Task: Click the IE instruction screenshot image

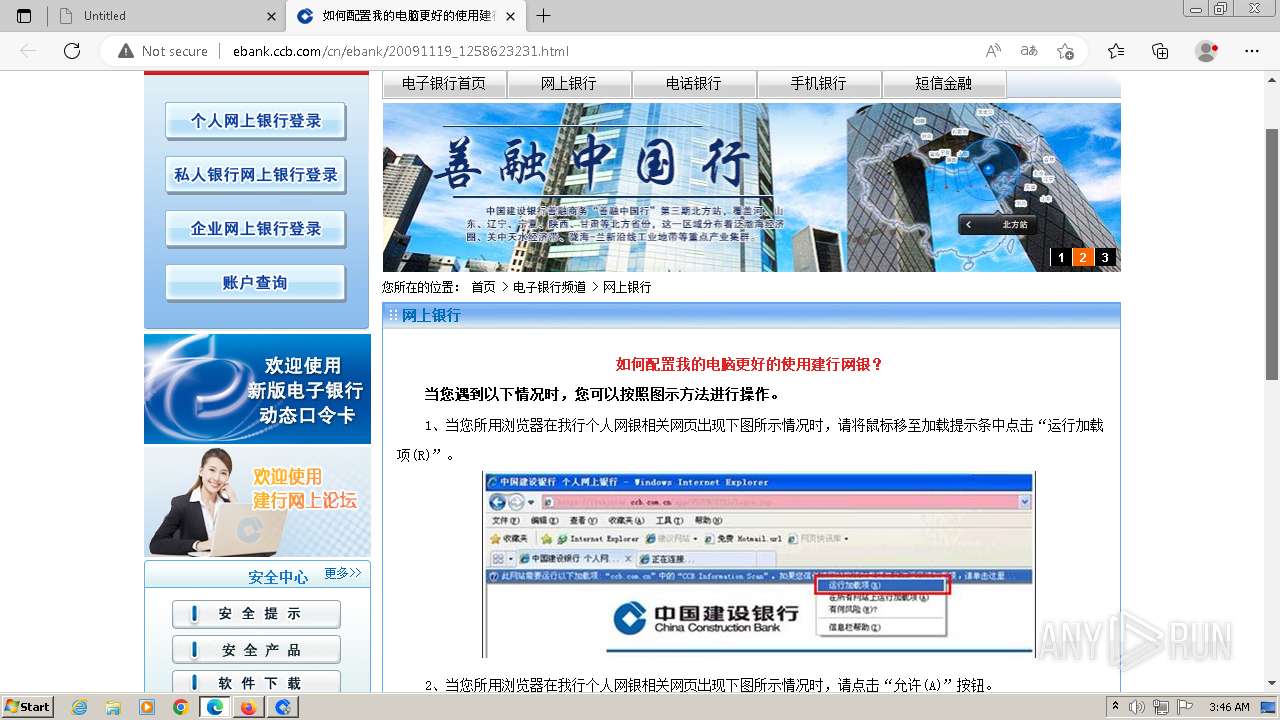Action: point(758,564)
